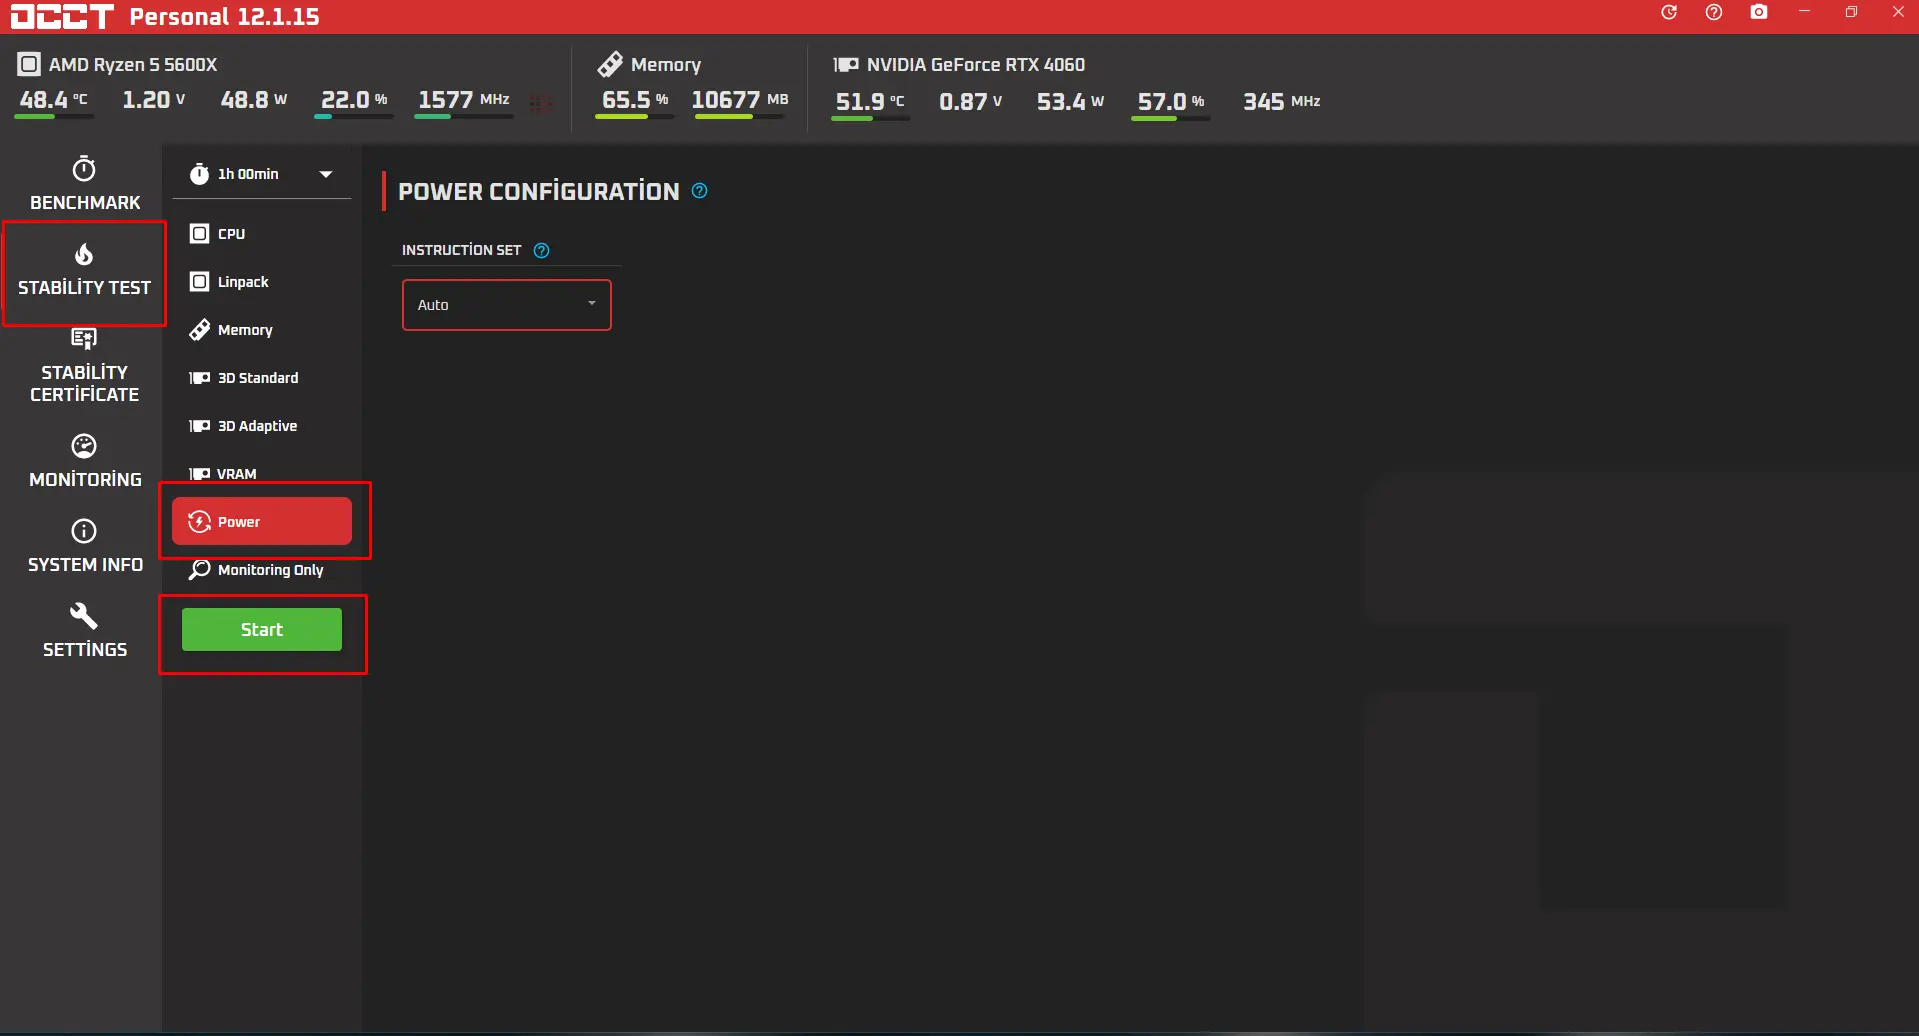Click the CPU frequency value 1577 MHz

[464, 100]
